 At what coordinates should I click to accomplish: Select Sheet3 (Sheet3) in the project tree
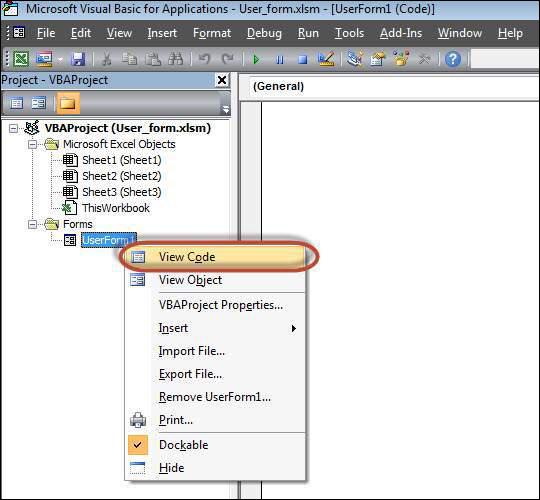coord(122,192)
